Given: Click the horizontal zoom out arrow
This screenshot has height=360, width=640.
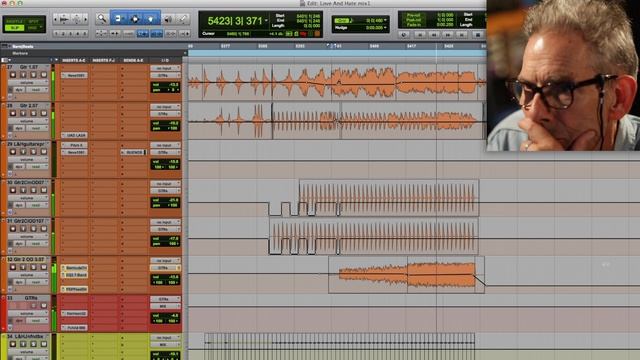Looking at the screenshot, I should 56,19.
